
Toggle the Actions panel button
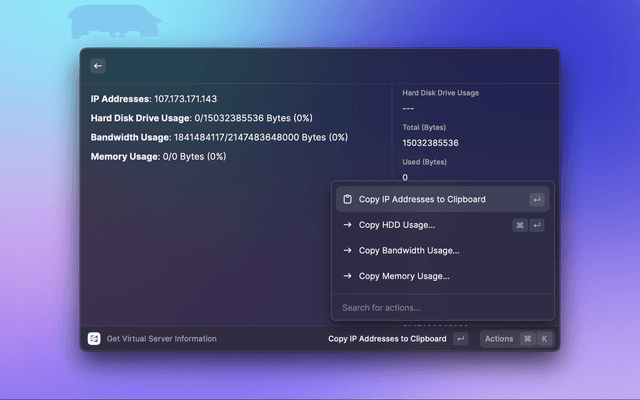coord(499,339)
